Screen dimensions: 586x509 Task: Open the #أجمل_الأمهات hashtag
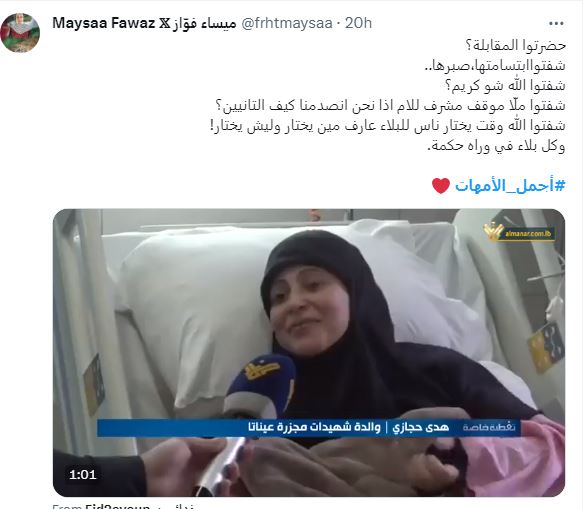[x=510, y=186]
